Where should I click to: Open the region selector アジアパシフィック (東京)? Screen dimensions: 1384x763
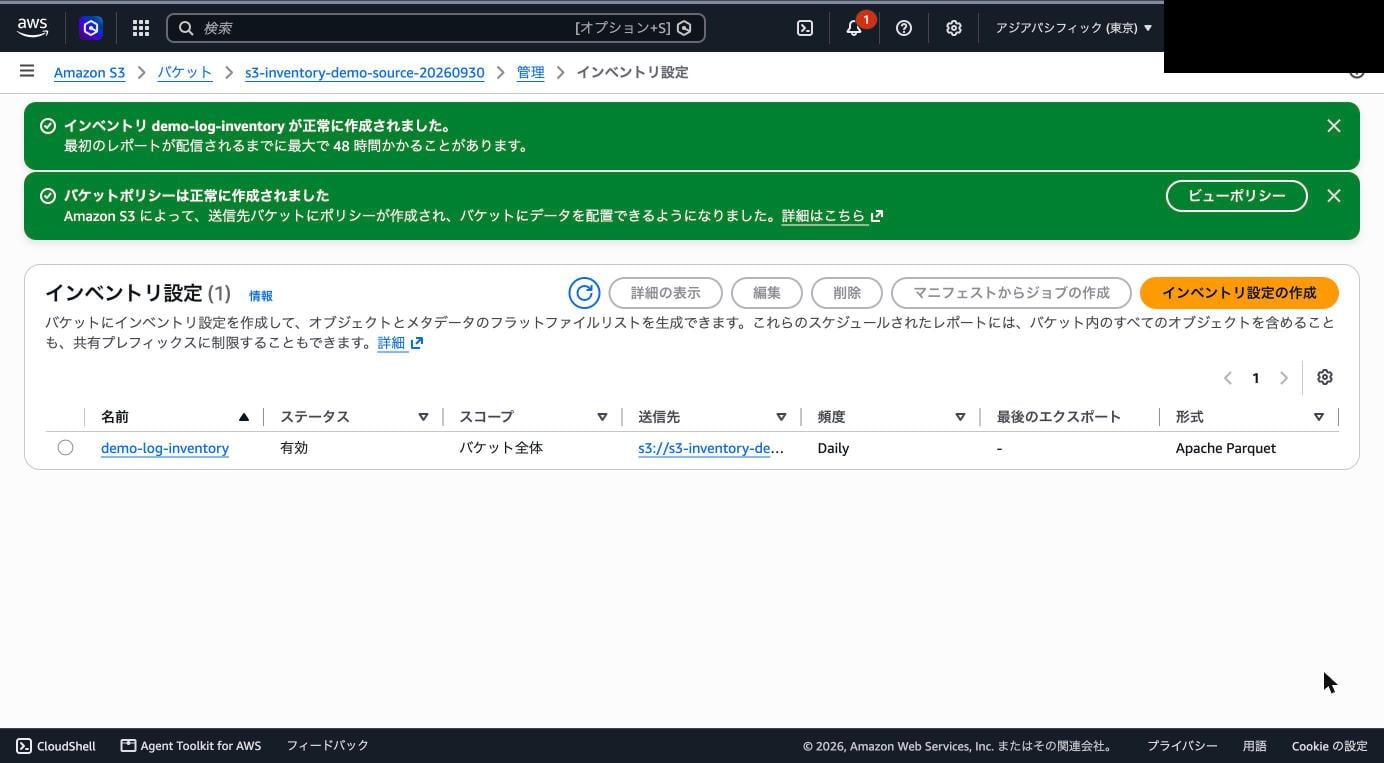click(x=1073, y=28)
